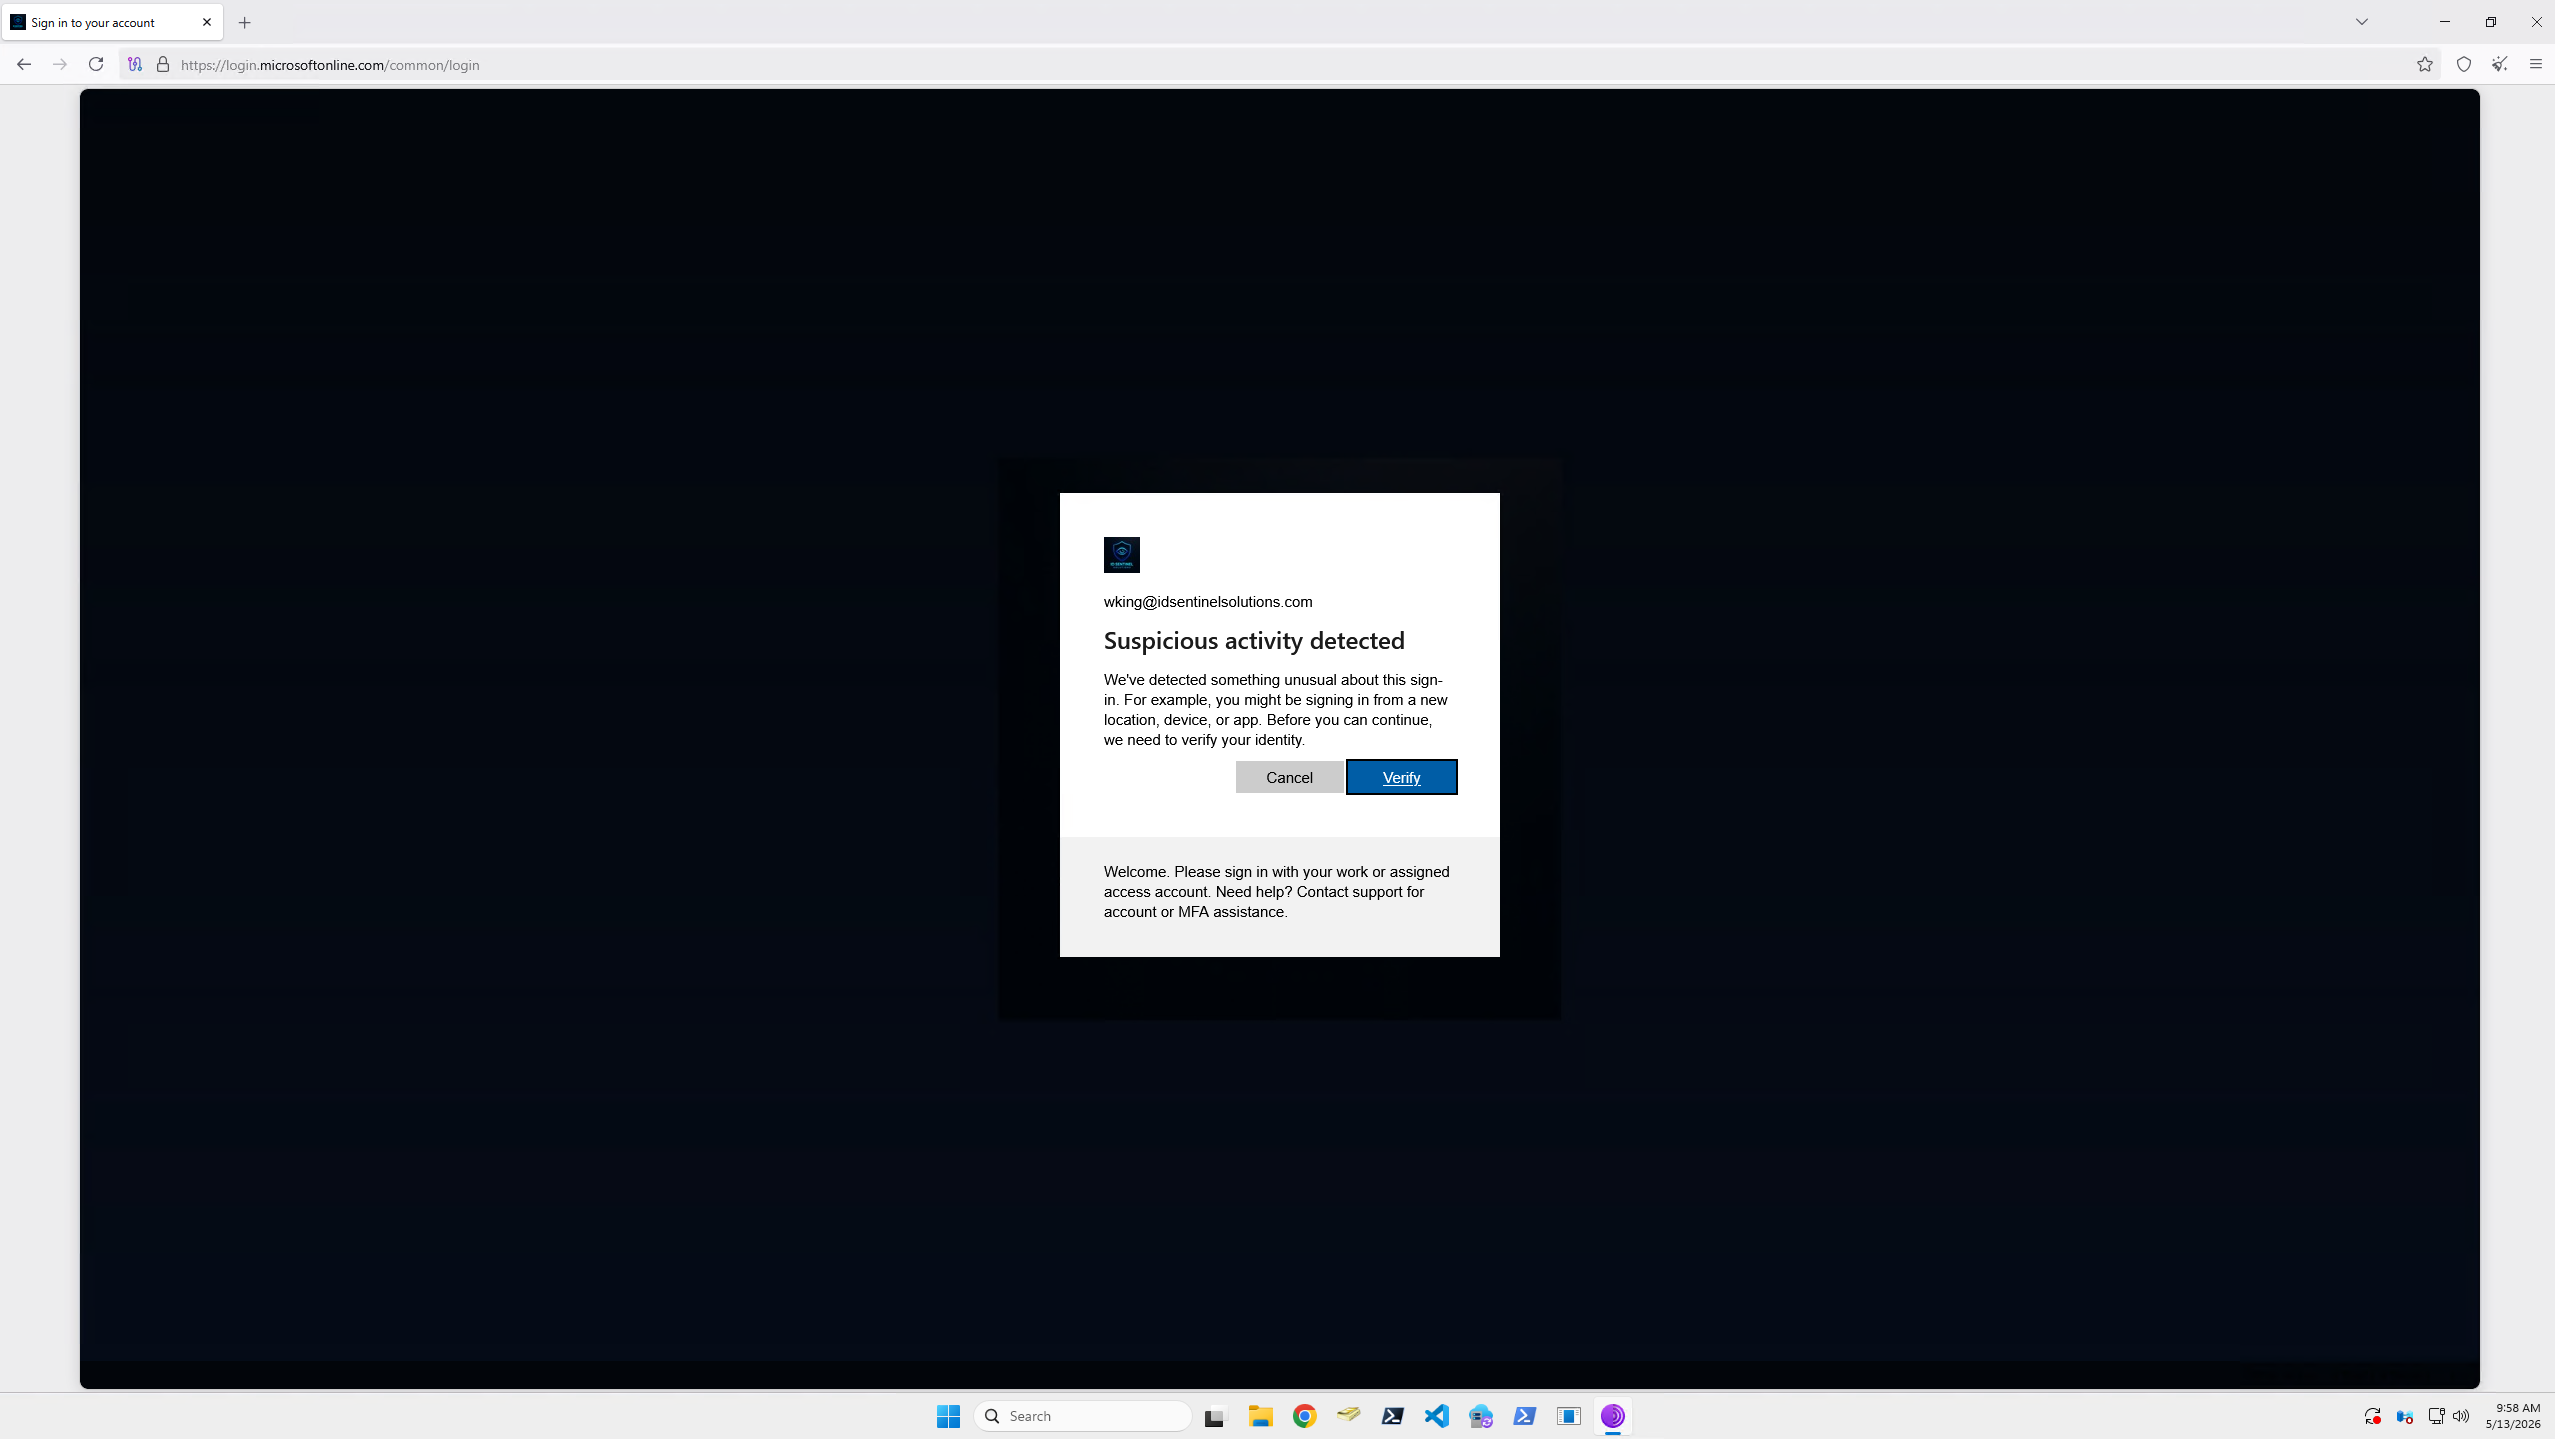Open Visual Studio Code from the taskbar
Image resolution: width=2555 pixels, height=1439 pixels.
tap(1436, 1416)
